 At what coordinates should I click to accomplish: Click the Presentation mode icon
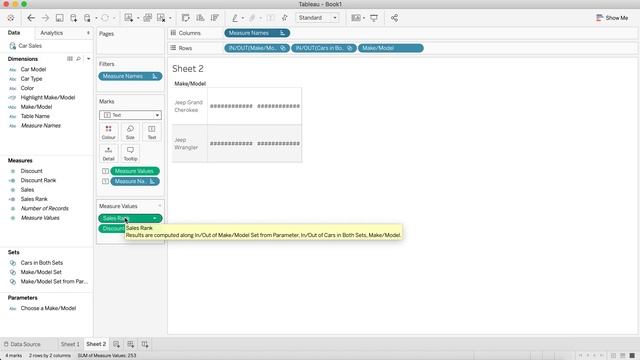point(374,18)
